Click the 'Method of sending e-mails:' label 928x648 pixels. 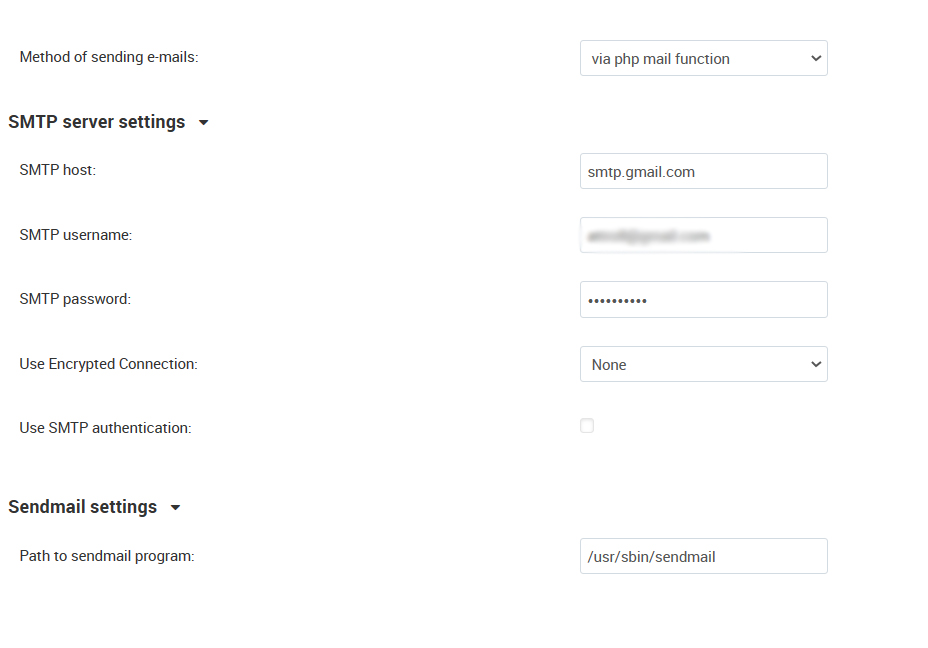tap(109, 57)
